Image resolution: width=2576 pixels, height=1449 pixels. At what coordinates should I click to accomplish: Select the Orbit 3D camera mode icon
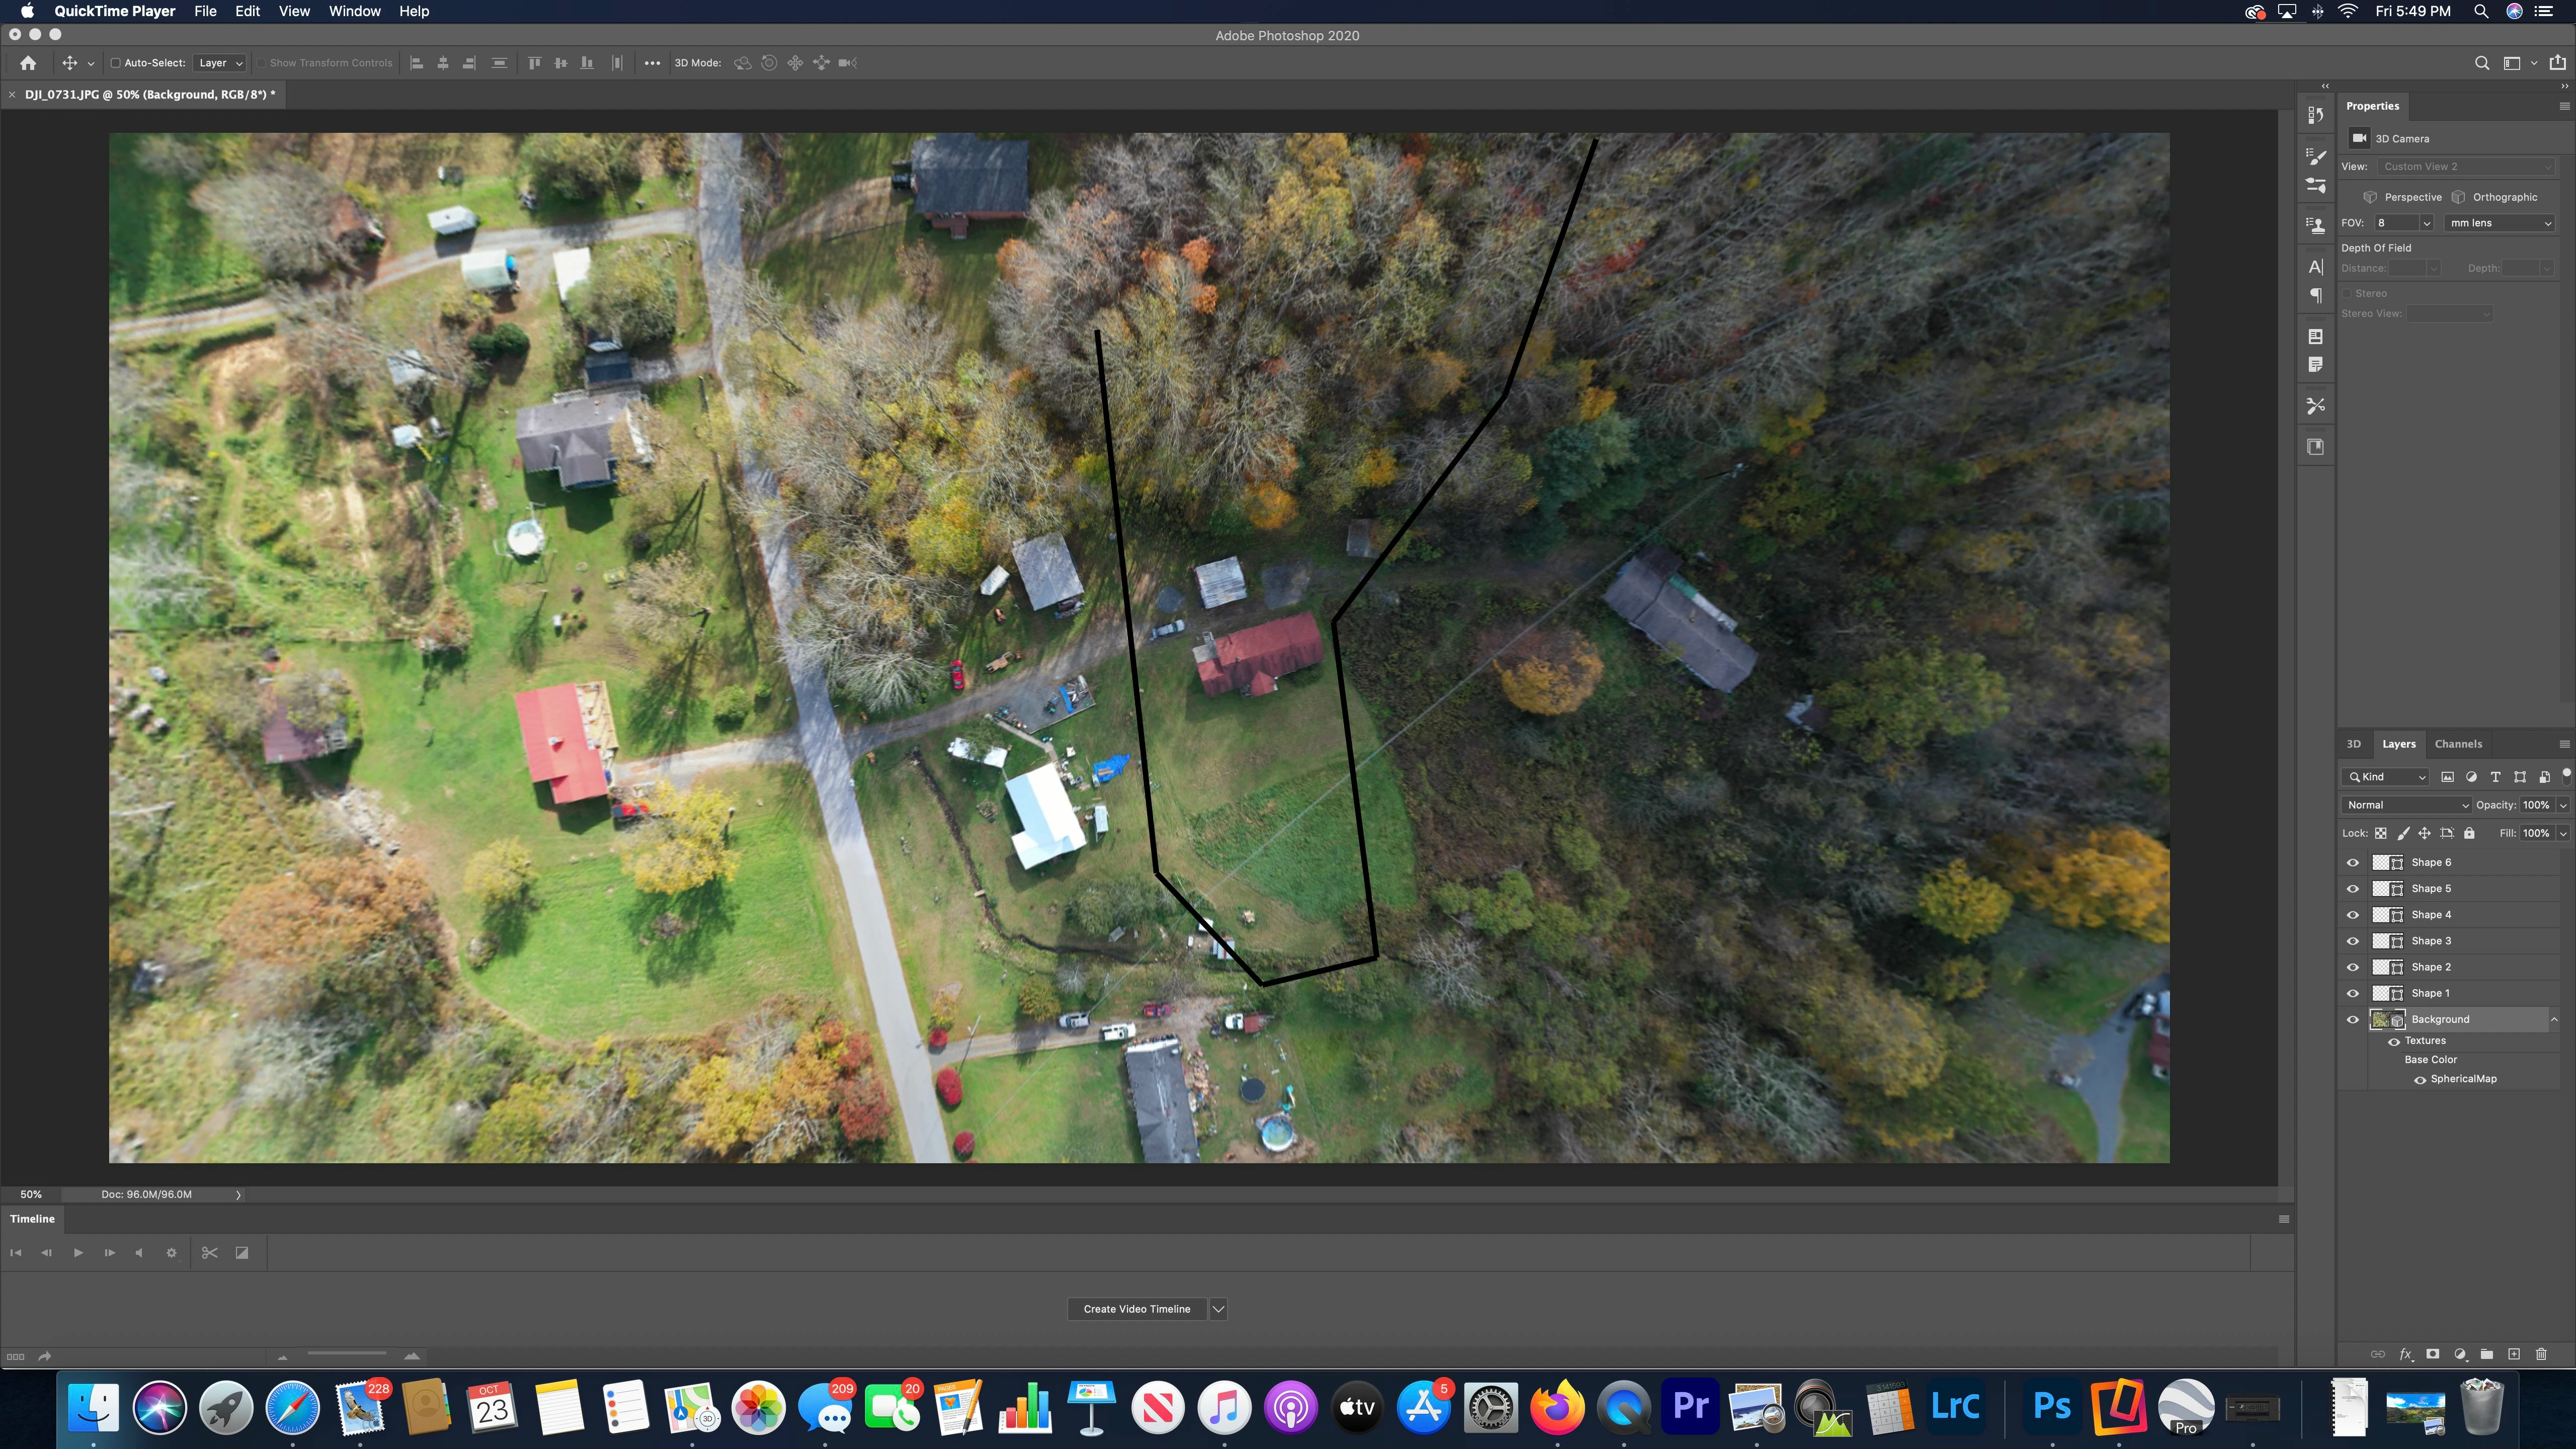[742, 63]
